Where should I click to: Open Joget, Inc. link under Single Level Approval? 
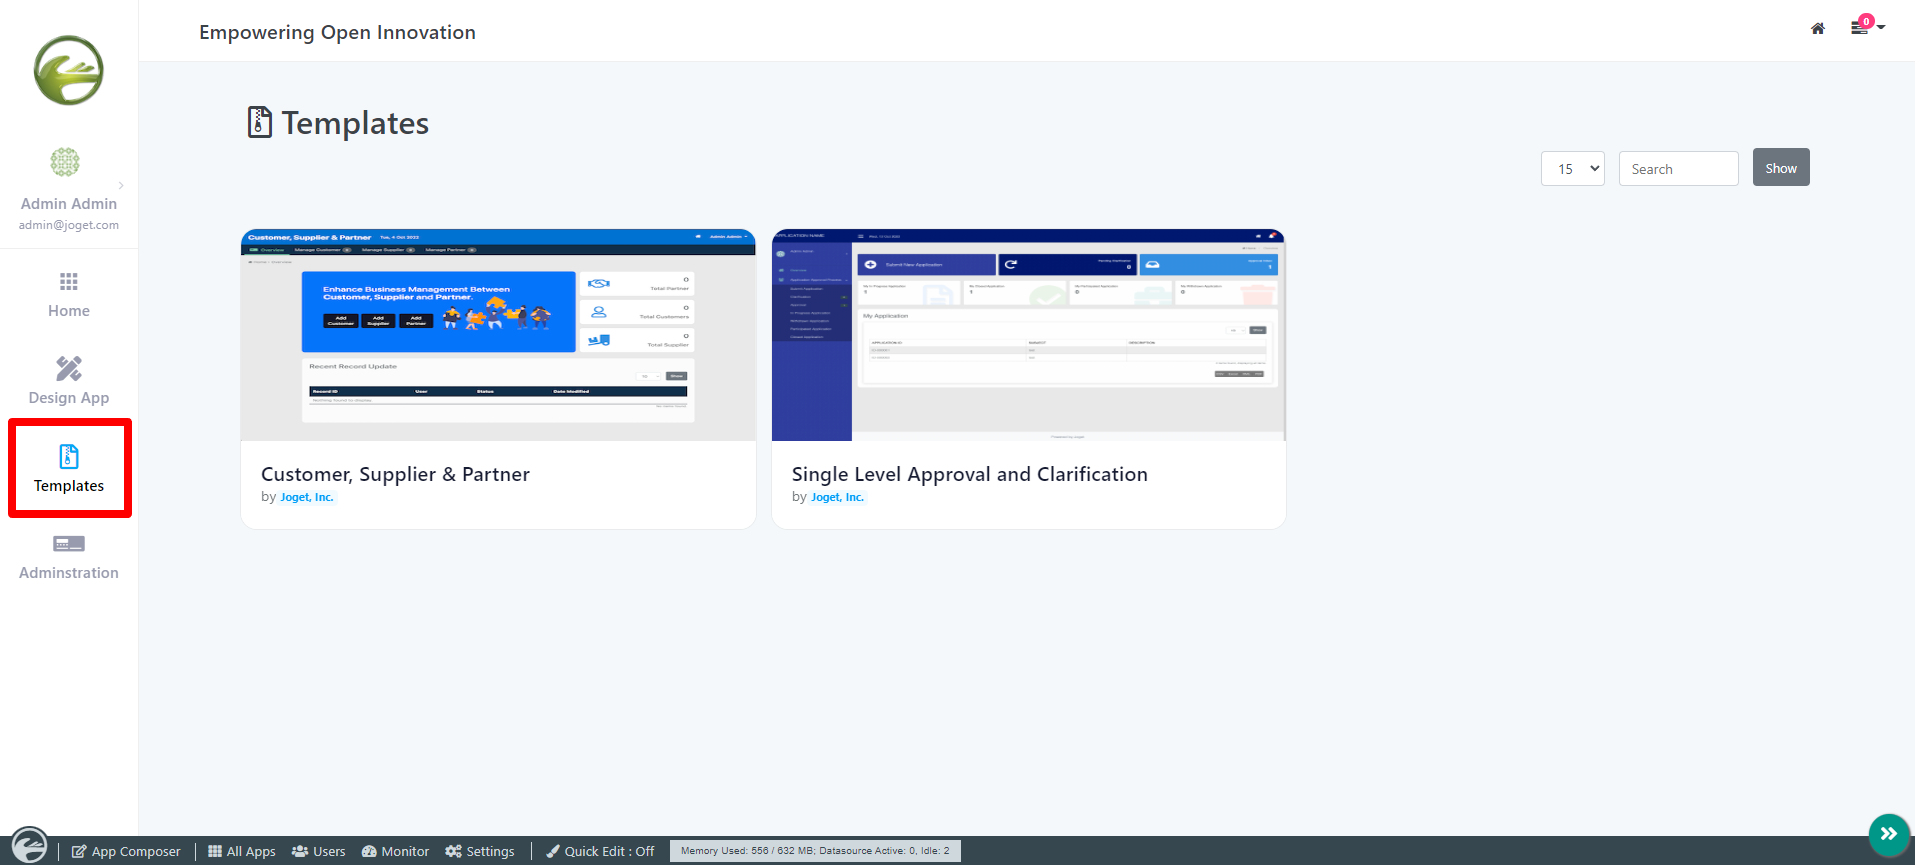coord(838,497)
